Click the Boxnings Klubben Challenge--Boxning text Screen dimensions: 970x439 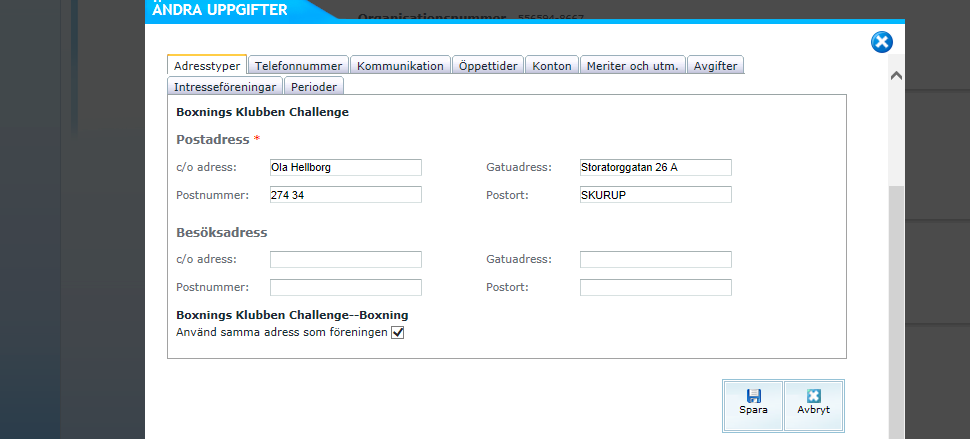pyautogui.click(x=292, y=315)
